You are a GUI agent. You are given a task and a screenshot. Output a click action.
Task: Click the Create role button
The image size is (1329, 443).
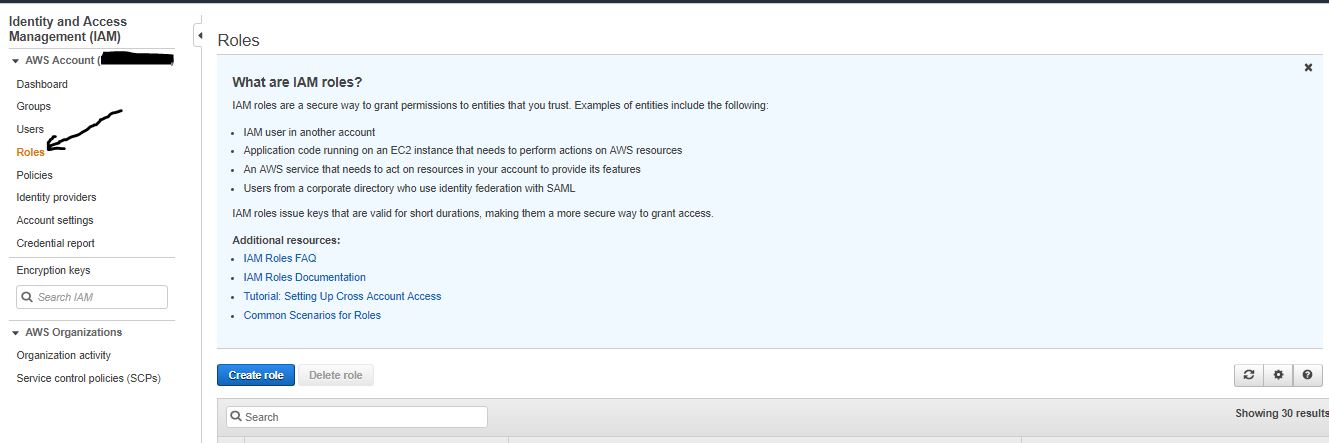(256, 375)
